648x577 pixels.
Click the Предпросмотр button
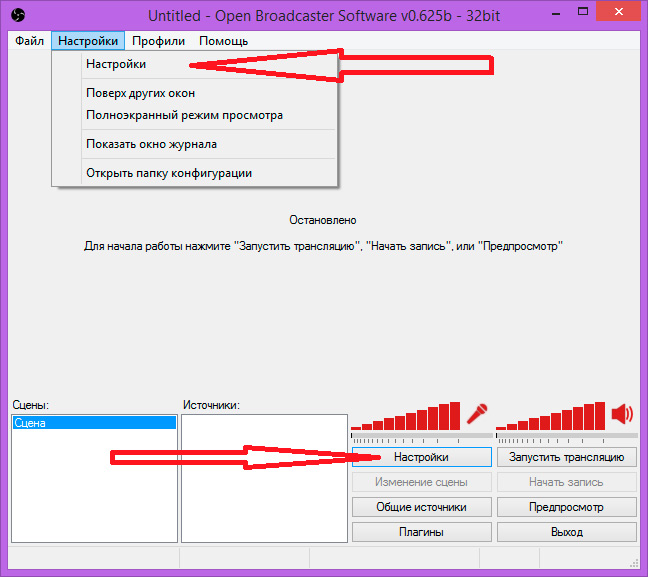coord(567,507)
